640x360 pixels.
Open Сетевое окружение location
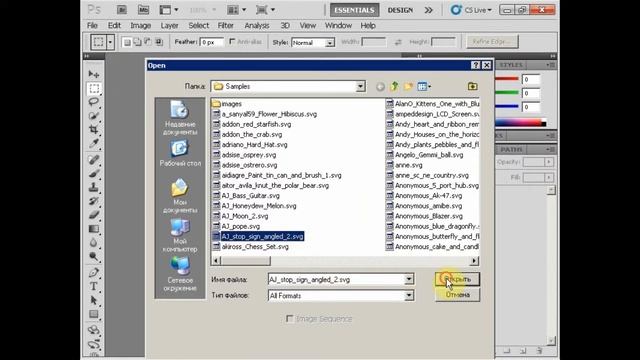pos(180,274)
